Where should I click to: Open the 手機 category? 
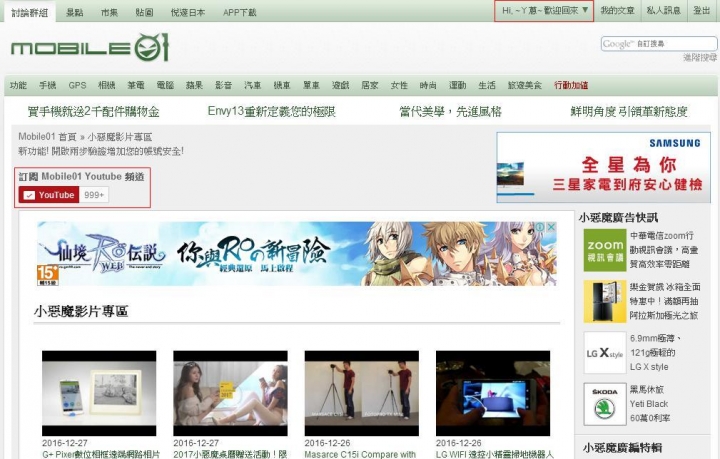[x=48, y=85]
